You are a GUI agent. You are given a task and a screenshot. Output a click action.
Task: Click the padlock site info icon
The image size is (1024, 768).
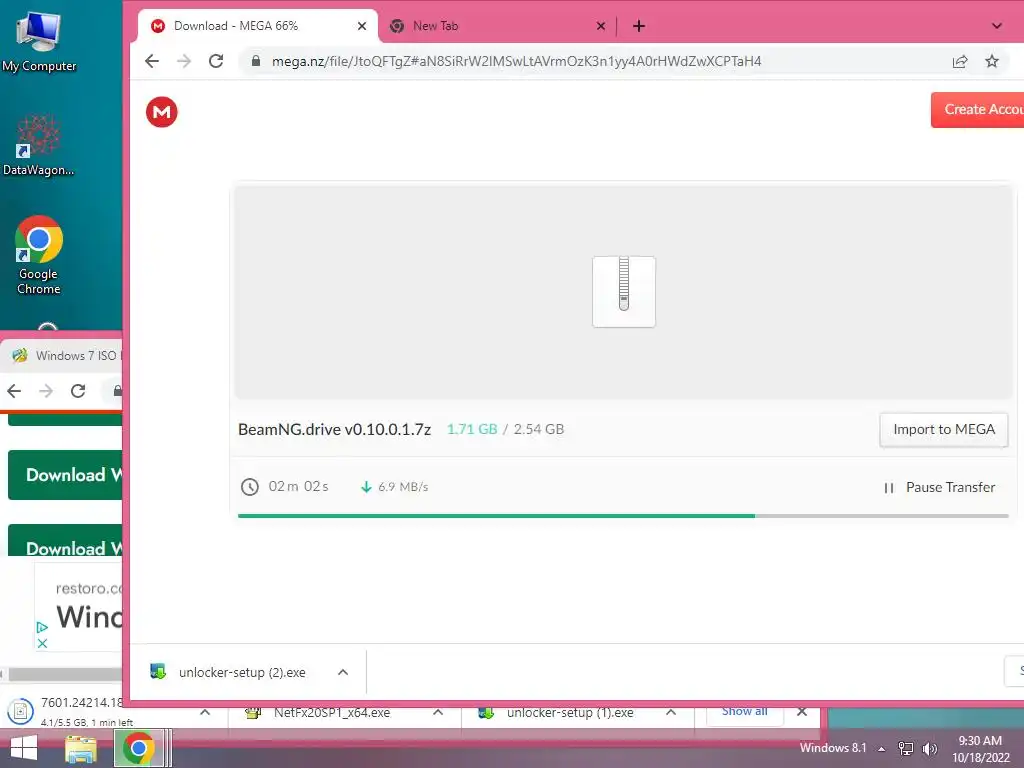256,61
